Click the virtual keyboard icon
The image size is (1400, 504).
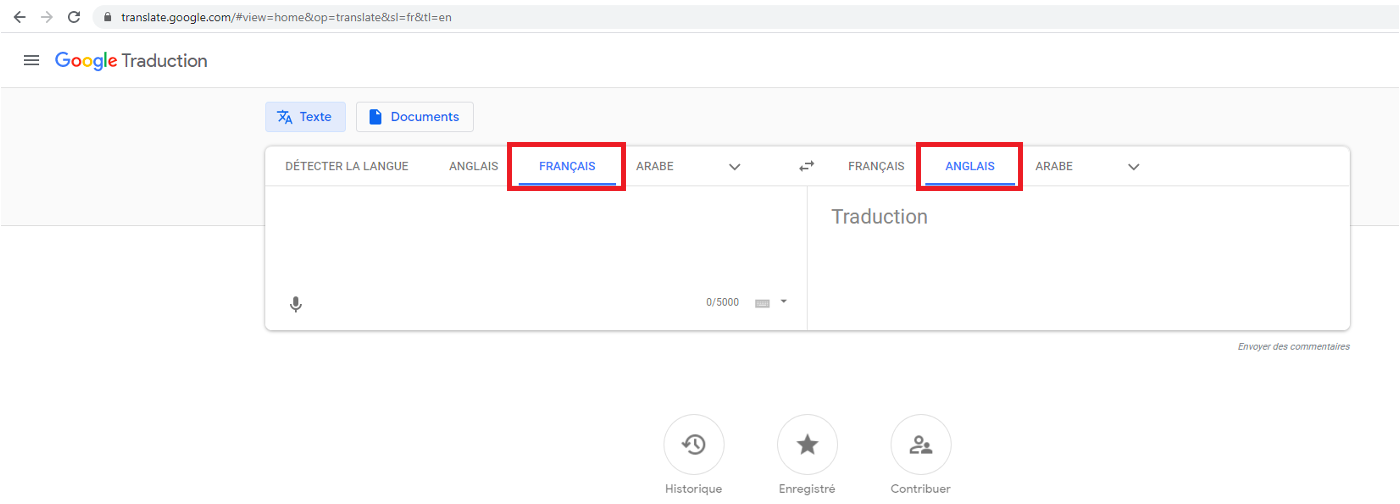[762, 303]
